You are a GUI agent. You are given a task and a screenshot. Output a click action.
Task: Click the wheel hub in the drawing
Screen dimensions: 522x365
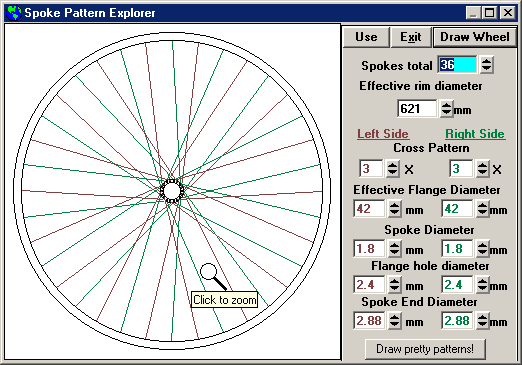[172, 191]
